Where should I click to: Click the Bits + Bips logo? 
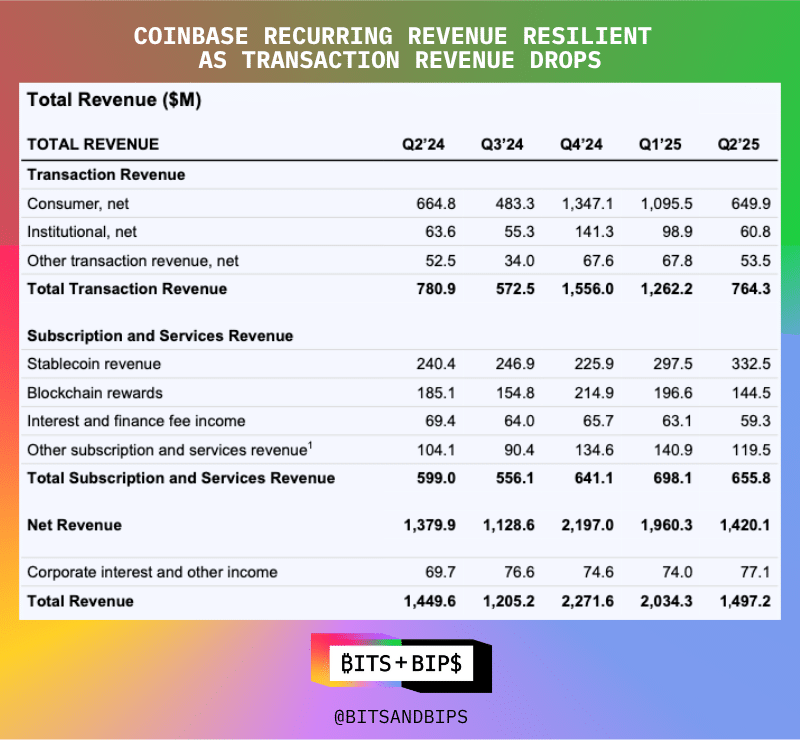[402, 663]
